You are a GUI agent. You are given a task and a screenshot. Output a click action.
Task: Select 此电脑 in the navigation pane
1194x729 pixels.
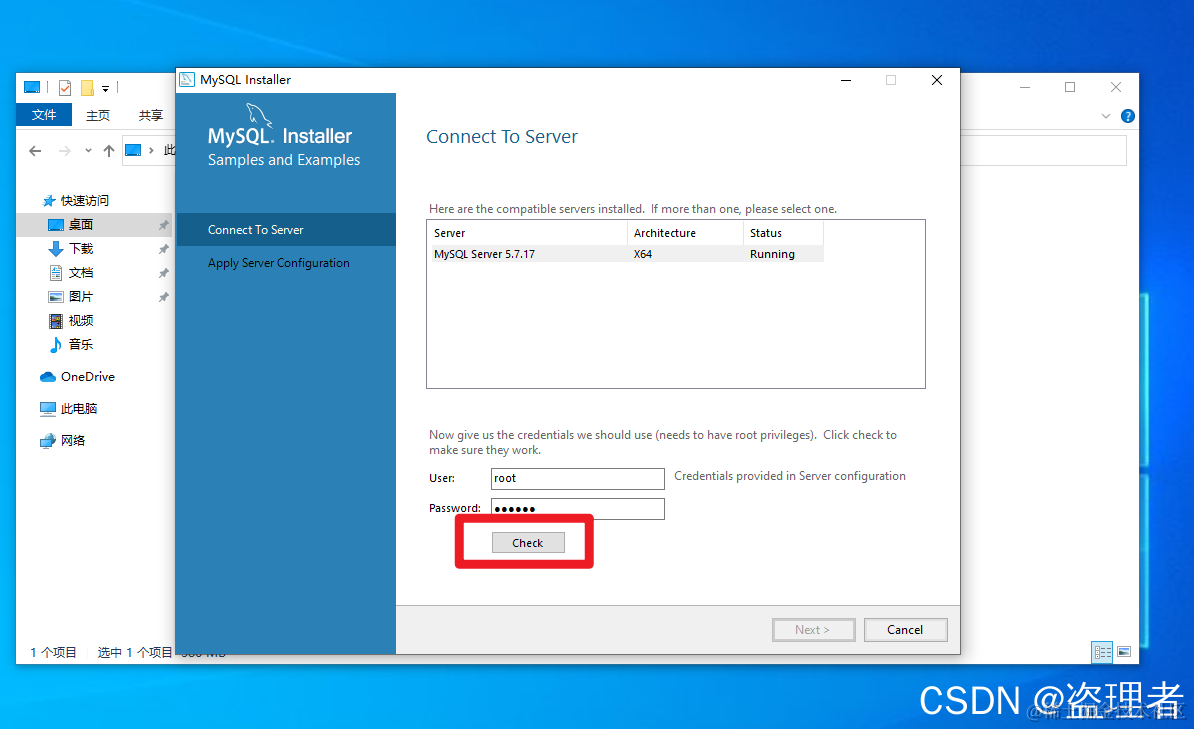79,408
